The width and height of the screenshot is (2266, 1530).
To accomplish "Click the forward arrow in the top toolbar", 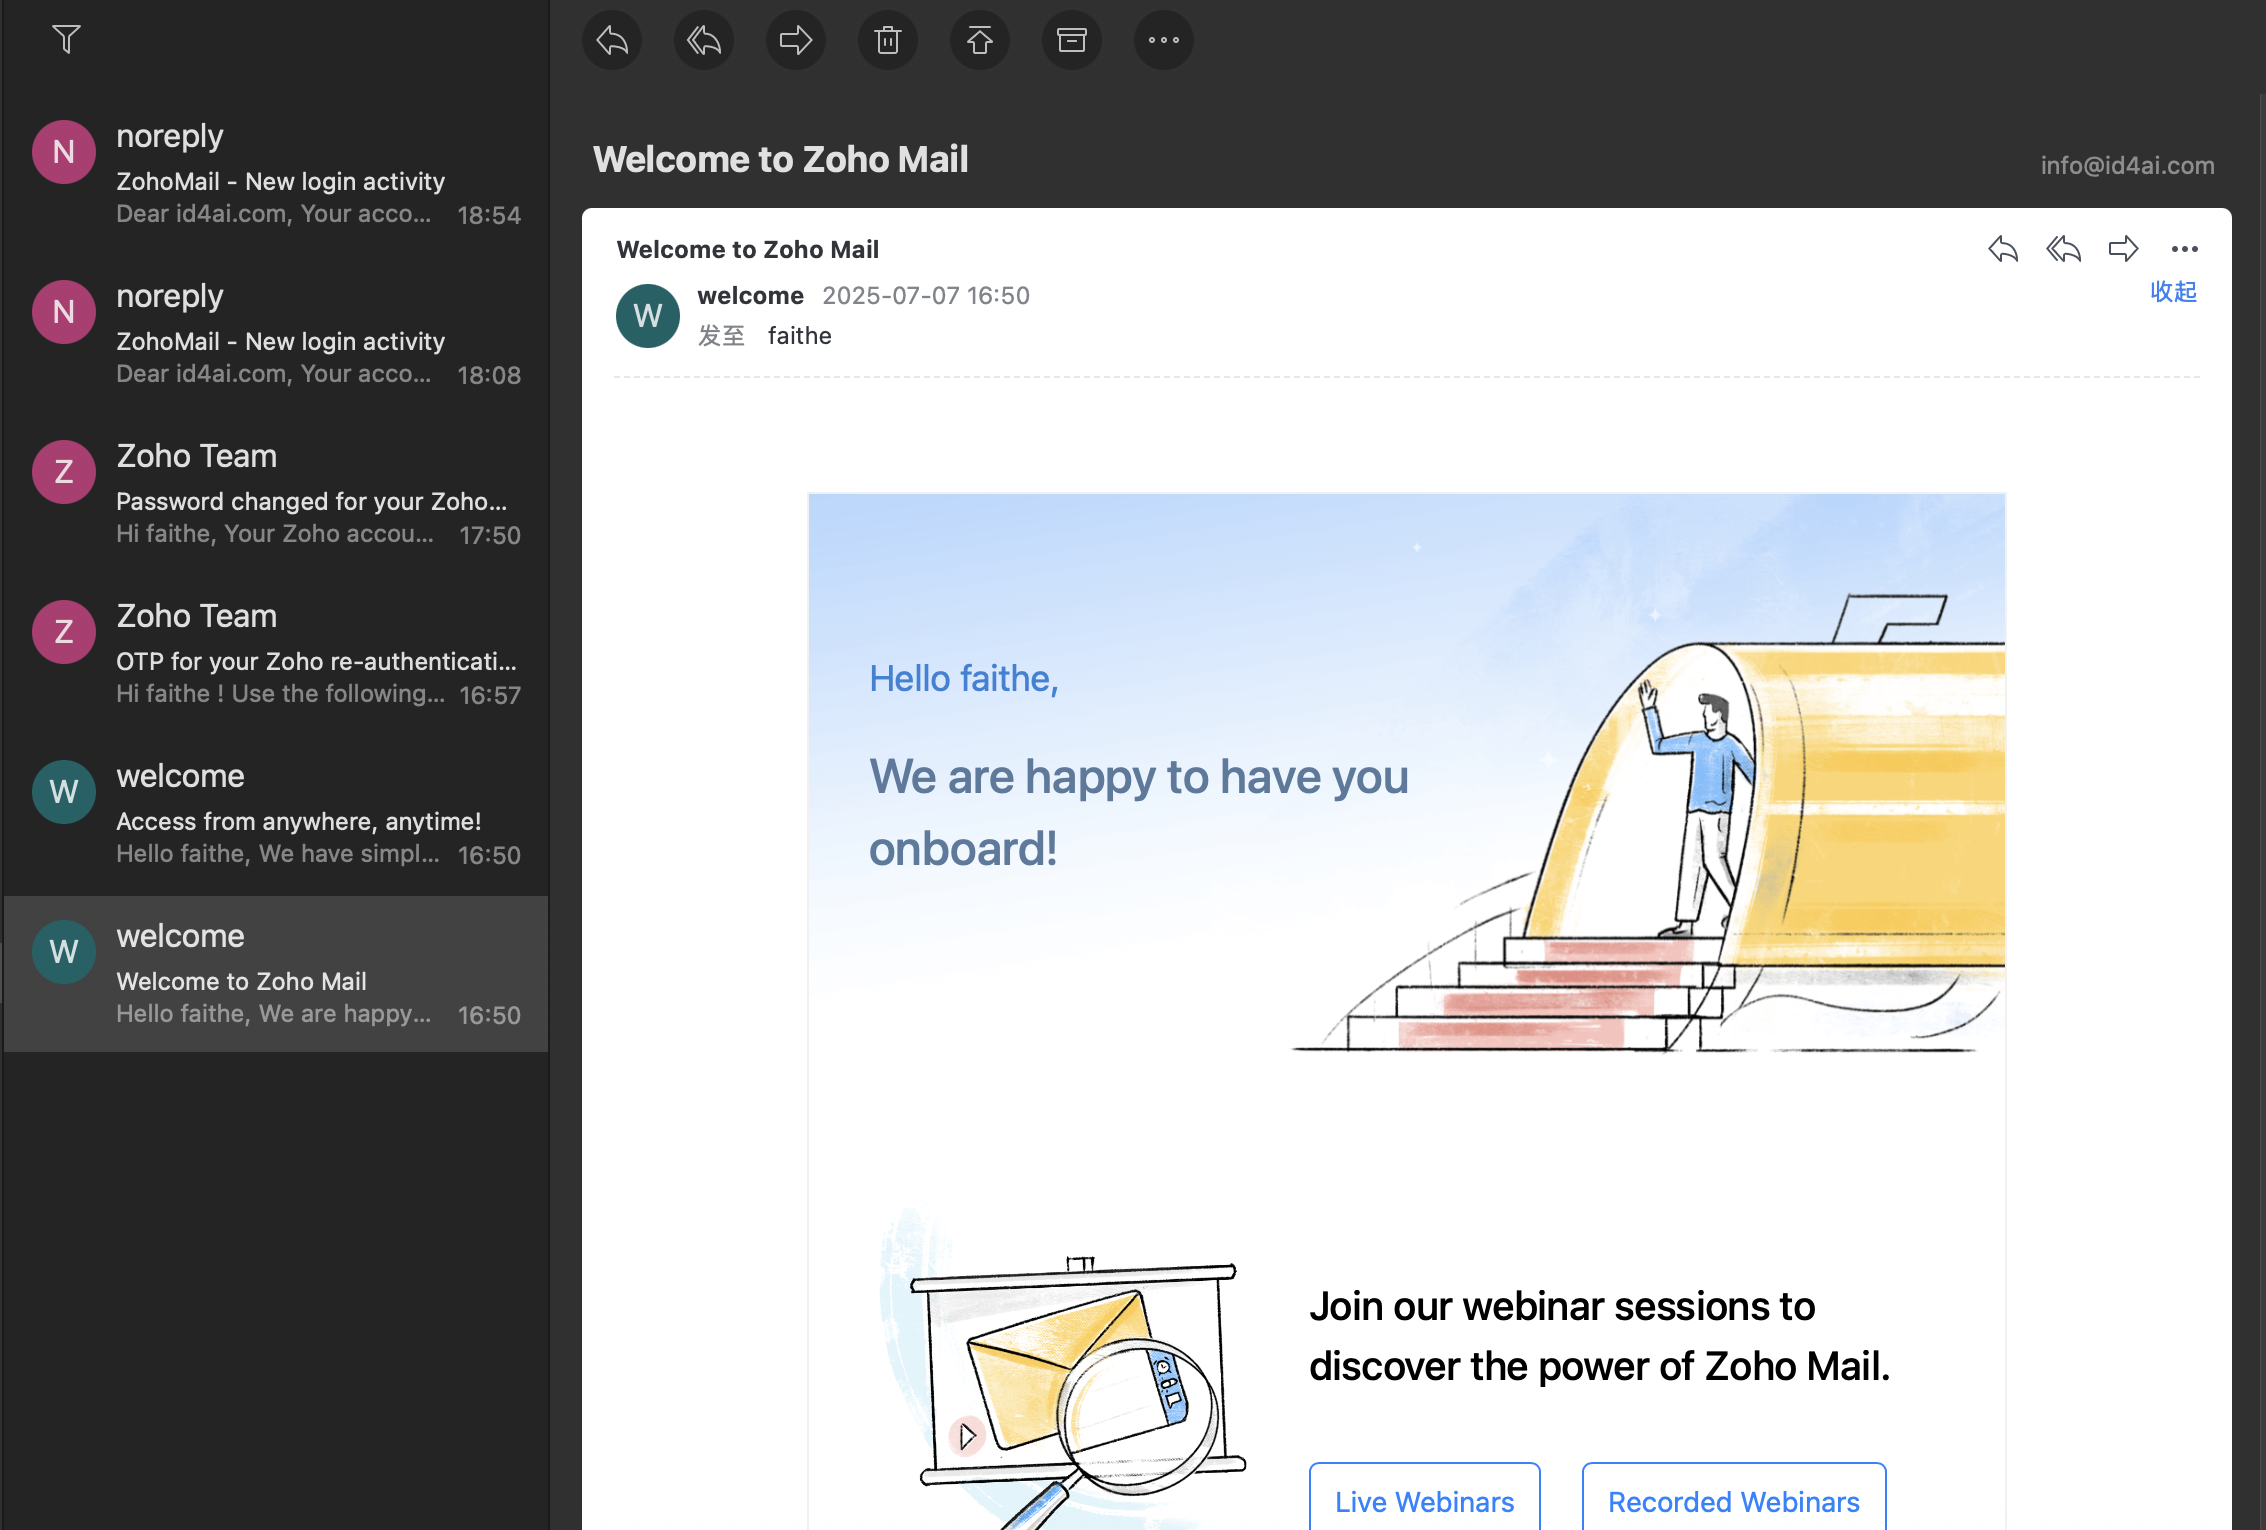I will pyautogui.click(x=796, y=40).
